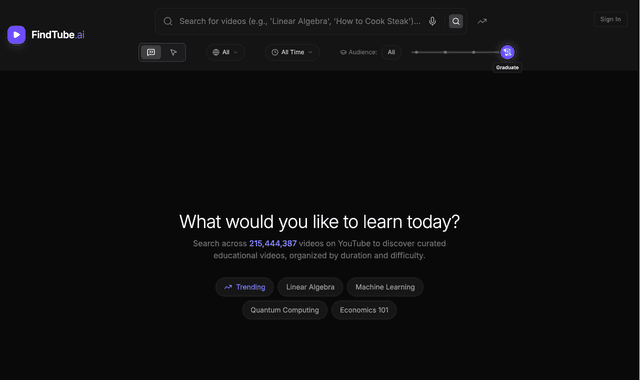Screen dimensions: 640x380
Task: Select the chat view mode icon
Action: (151, 52)
